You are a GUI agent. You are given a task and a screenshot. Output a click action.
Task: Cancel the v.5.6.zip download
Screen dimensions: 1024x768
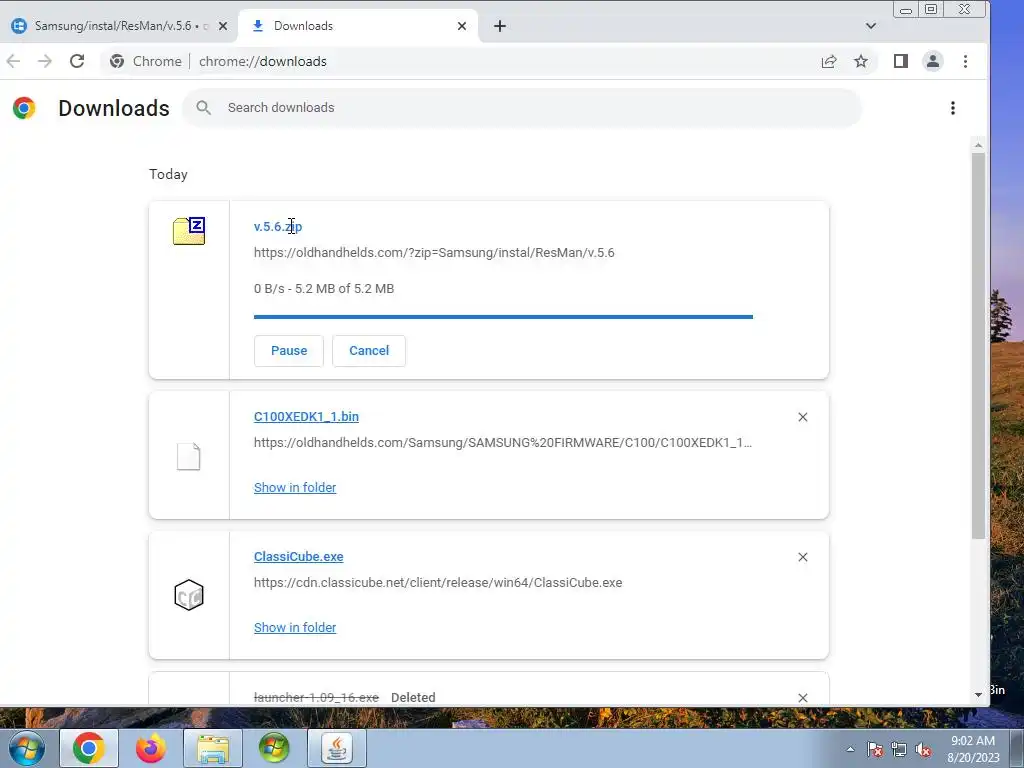(369, 351)
